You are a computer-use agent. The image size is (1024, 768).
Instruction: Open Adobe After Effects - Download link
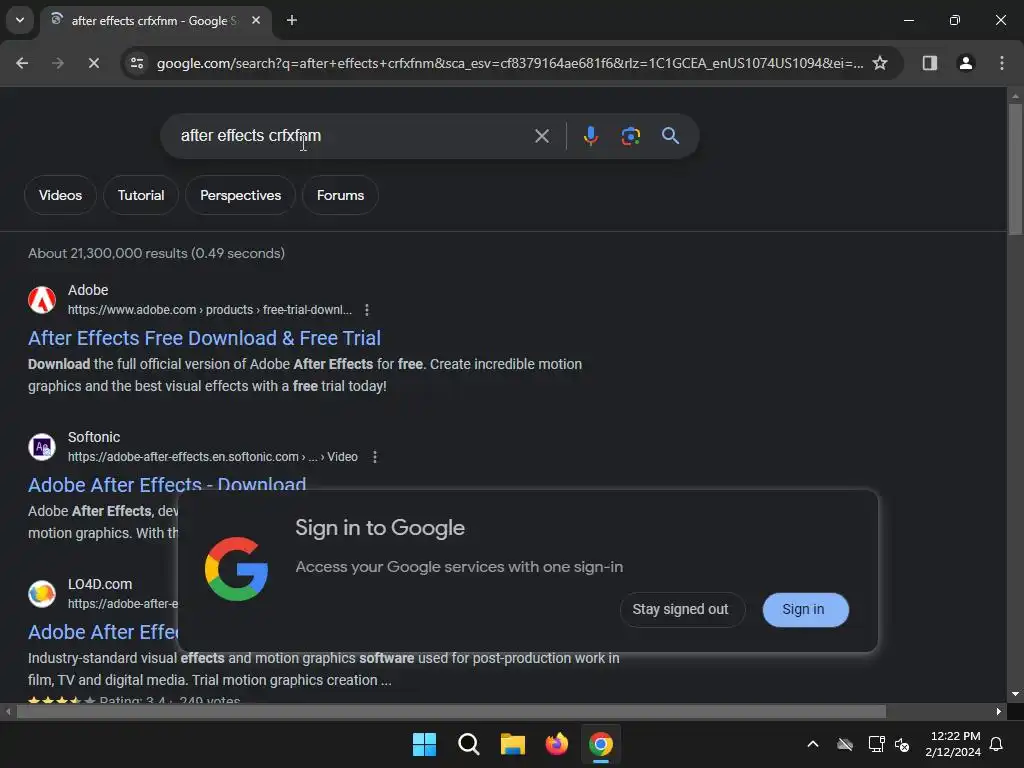(x=167, y=484)
